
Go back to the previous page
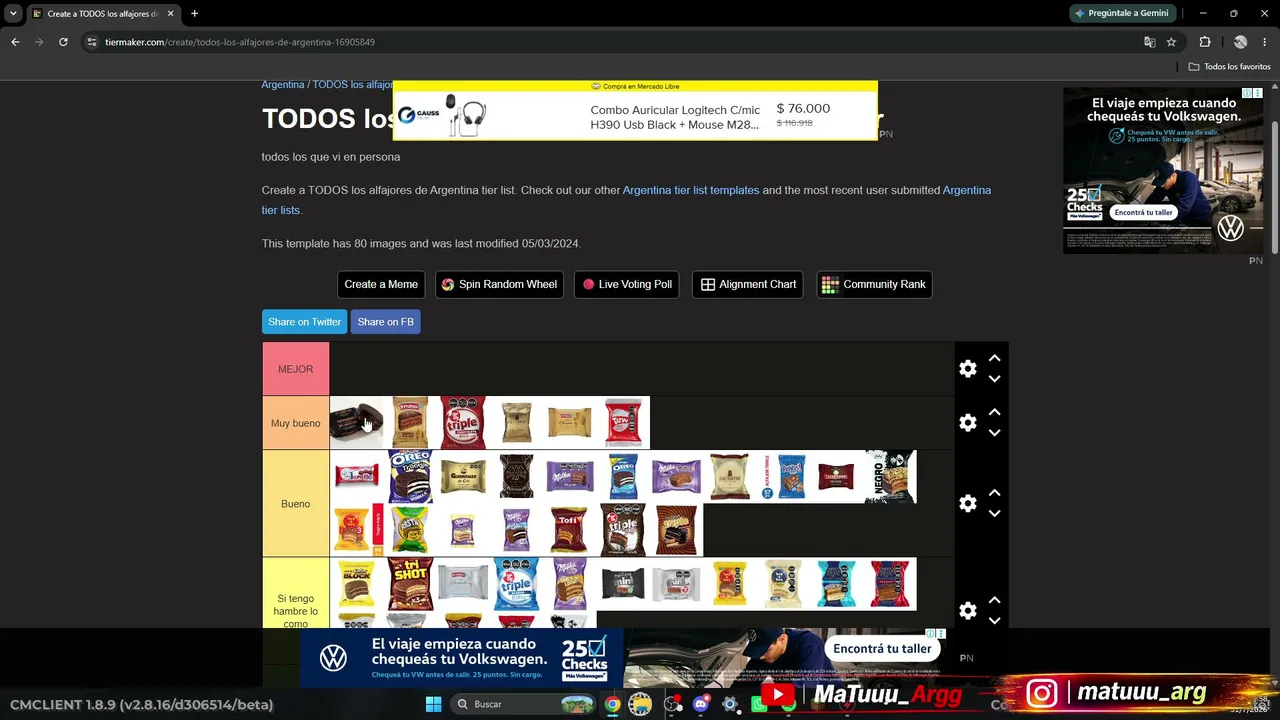point(15,42)
